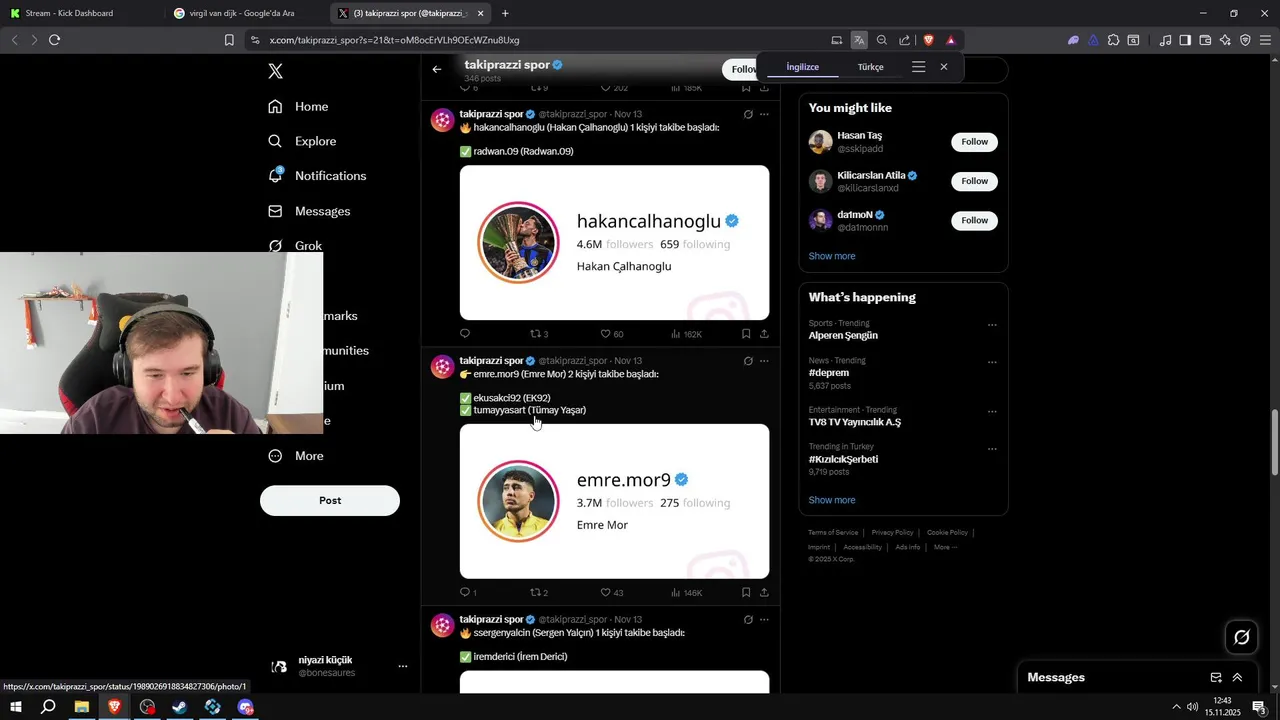Open Notifications from the sidebar
Viewport: 1280px width, 720px height.
click(317, 176)
